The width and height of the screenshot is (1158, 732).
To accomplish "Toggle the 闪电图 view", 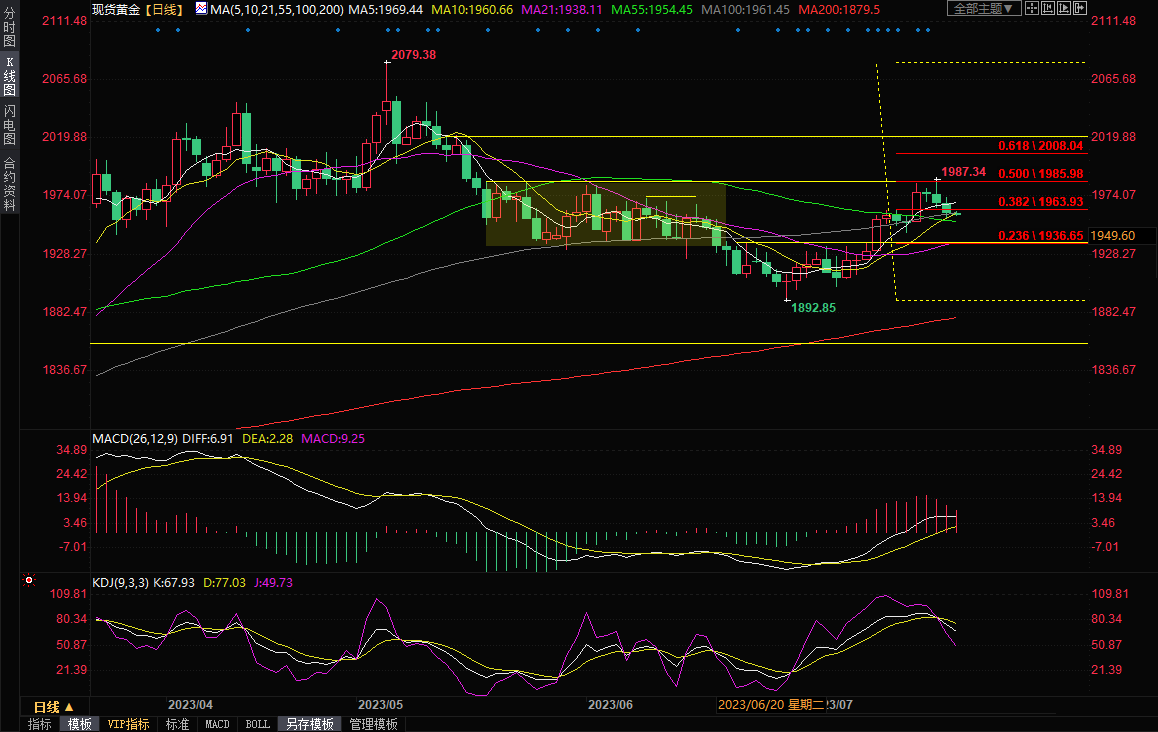I will click(x=9, y=124).
